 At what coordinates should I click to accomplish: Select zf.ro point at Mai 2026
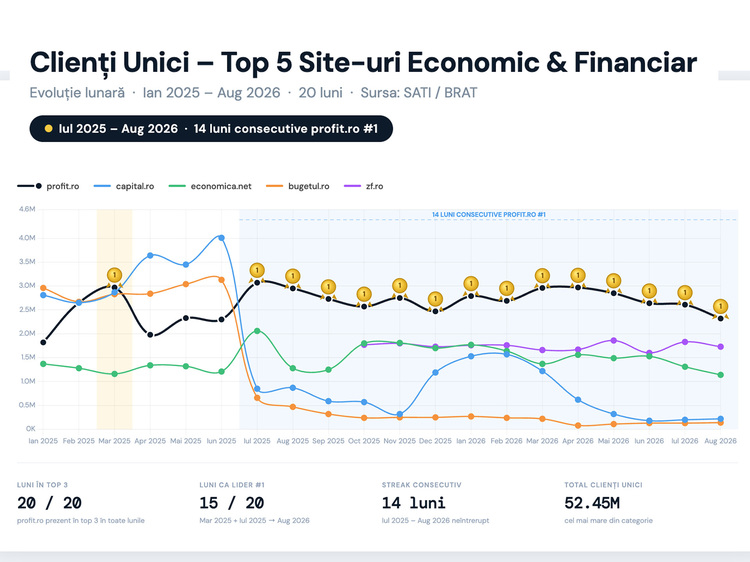614,341
